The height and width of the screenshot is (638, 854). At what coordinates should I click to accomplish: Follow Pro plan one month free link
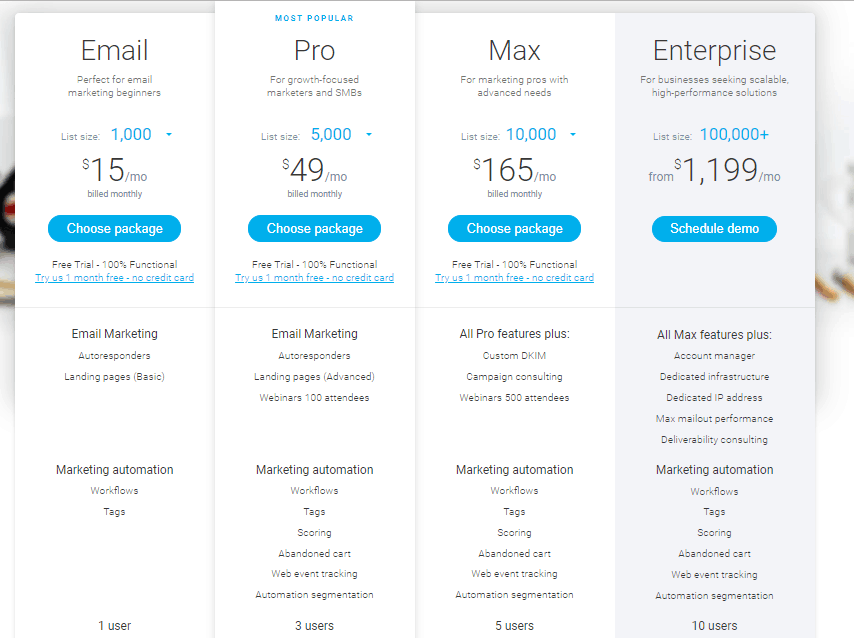314,278
